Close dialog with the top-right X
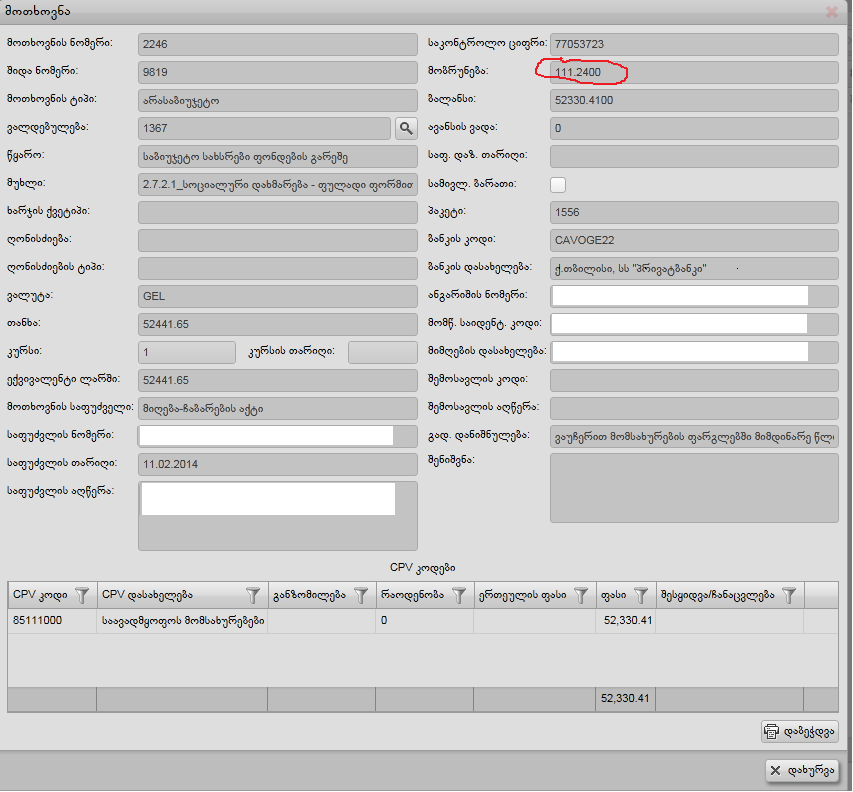This screenshot has height=792, width=853. [831, 12]
